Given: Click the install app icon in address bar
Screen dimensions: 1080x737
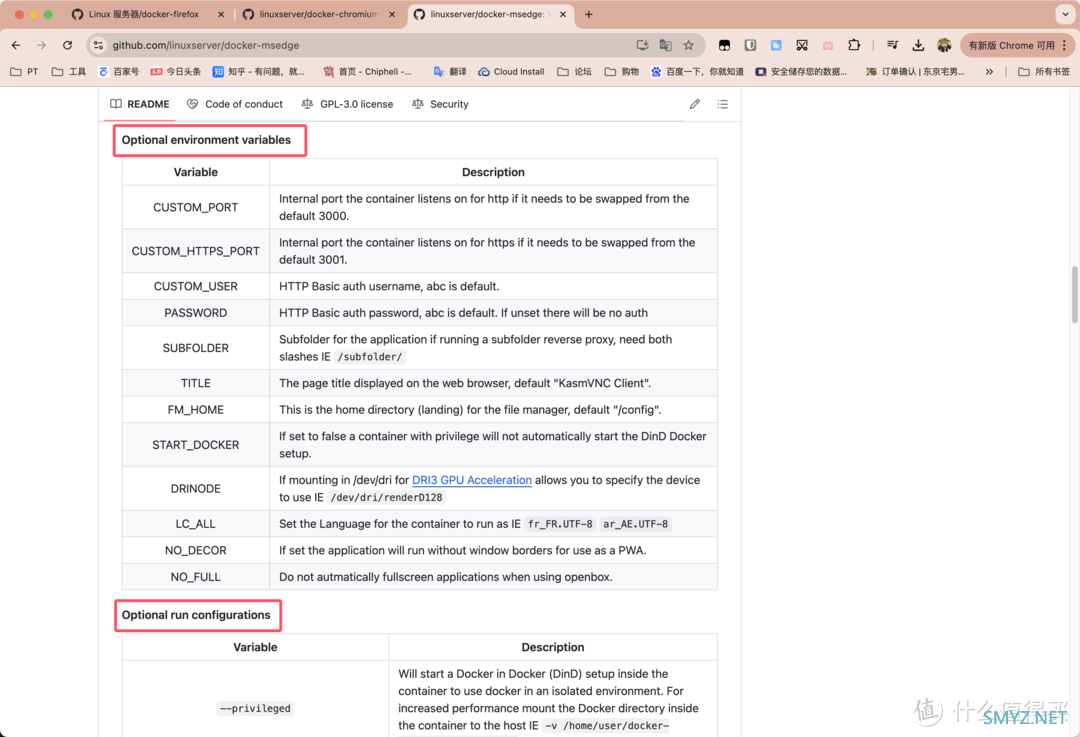Looking at the screenshot, I should [x=642, y=45].
